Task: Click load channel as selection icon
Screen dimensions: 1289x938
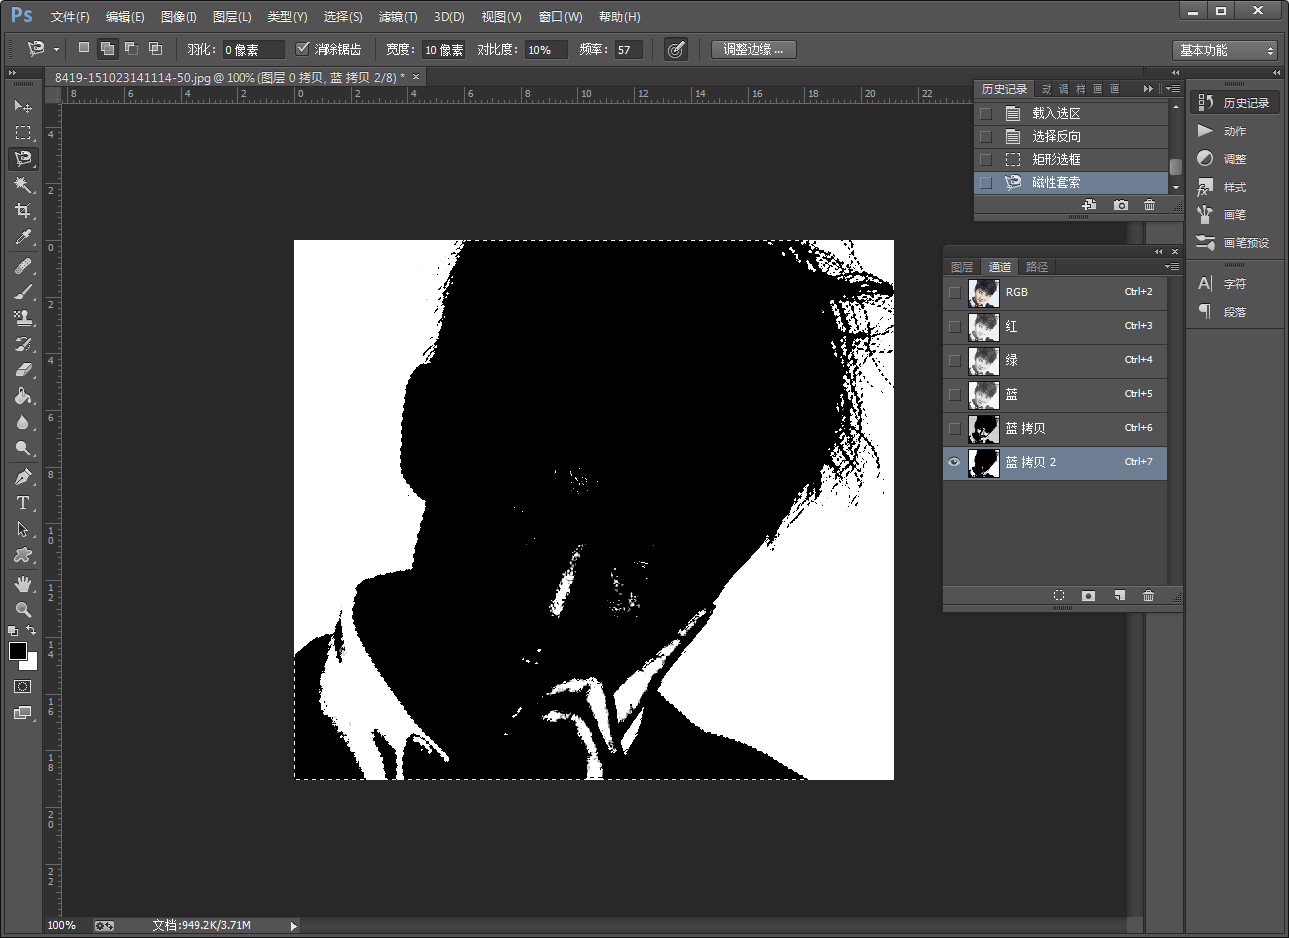Action: (x=1058, y=596)
